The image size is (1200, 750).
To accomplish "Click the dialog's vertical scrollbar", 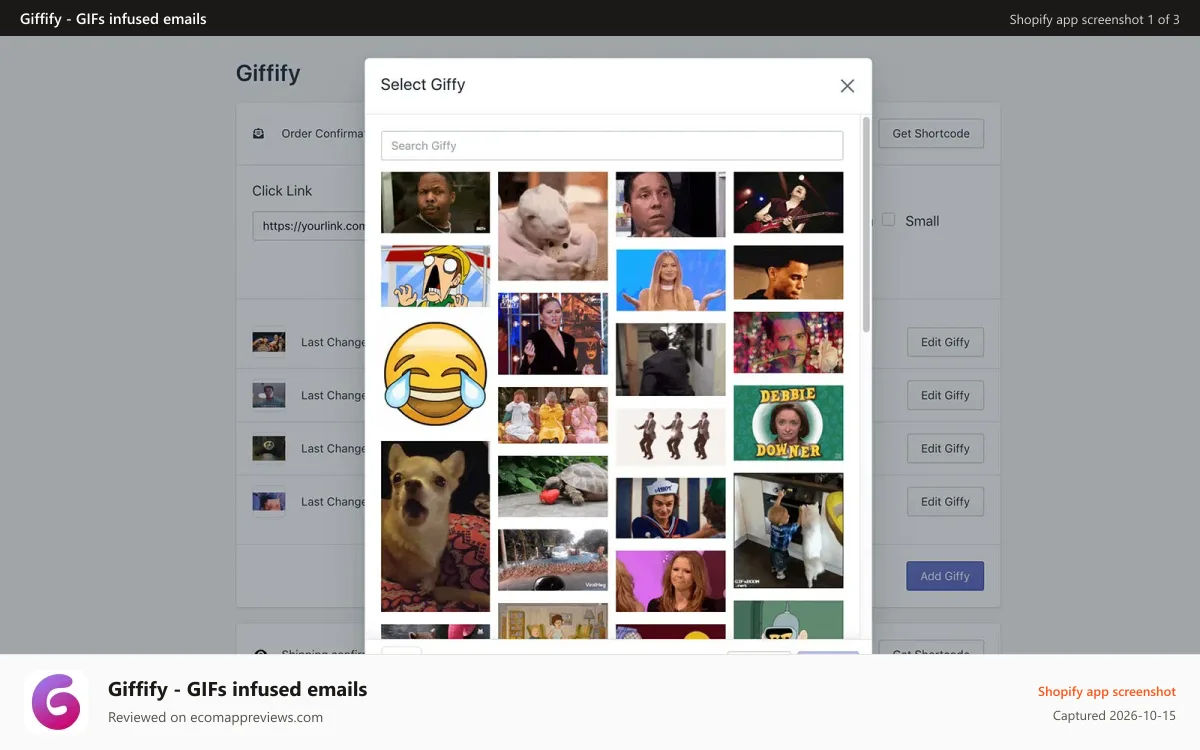I will [865, 225].
